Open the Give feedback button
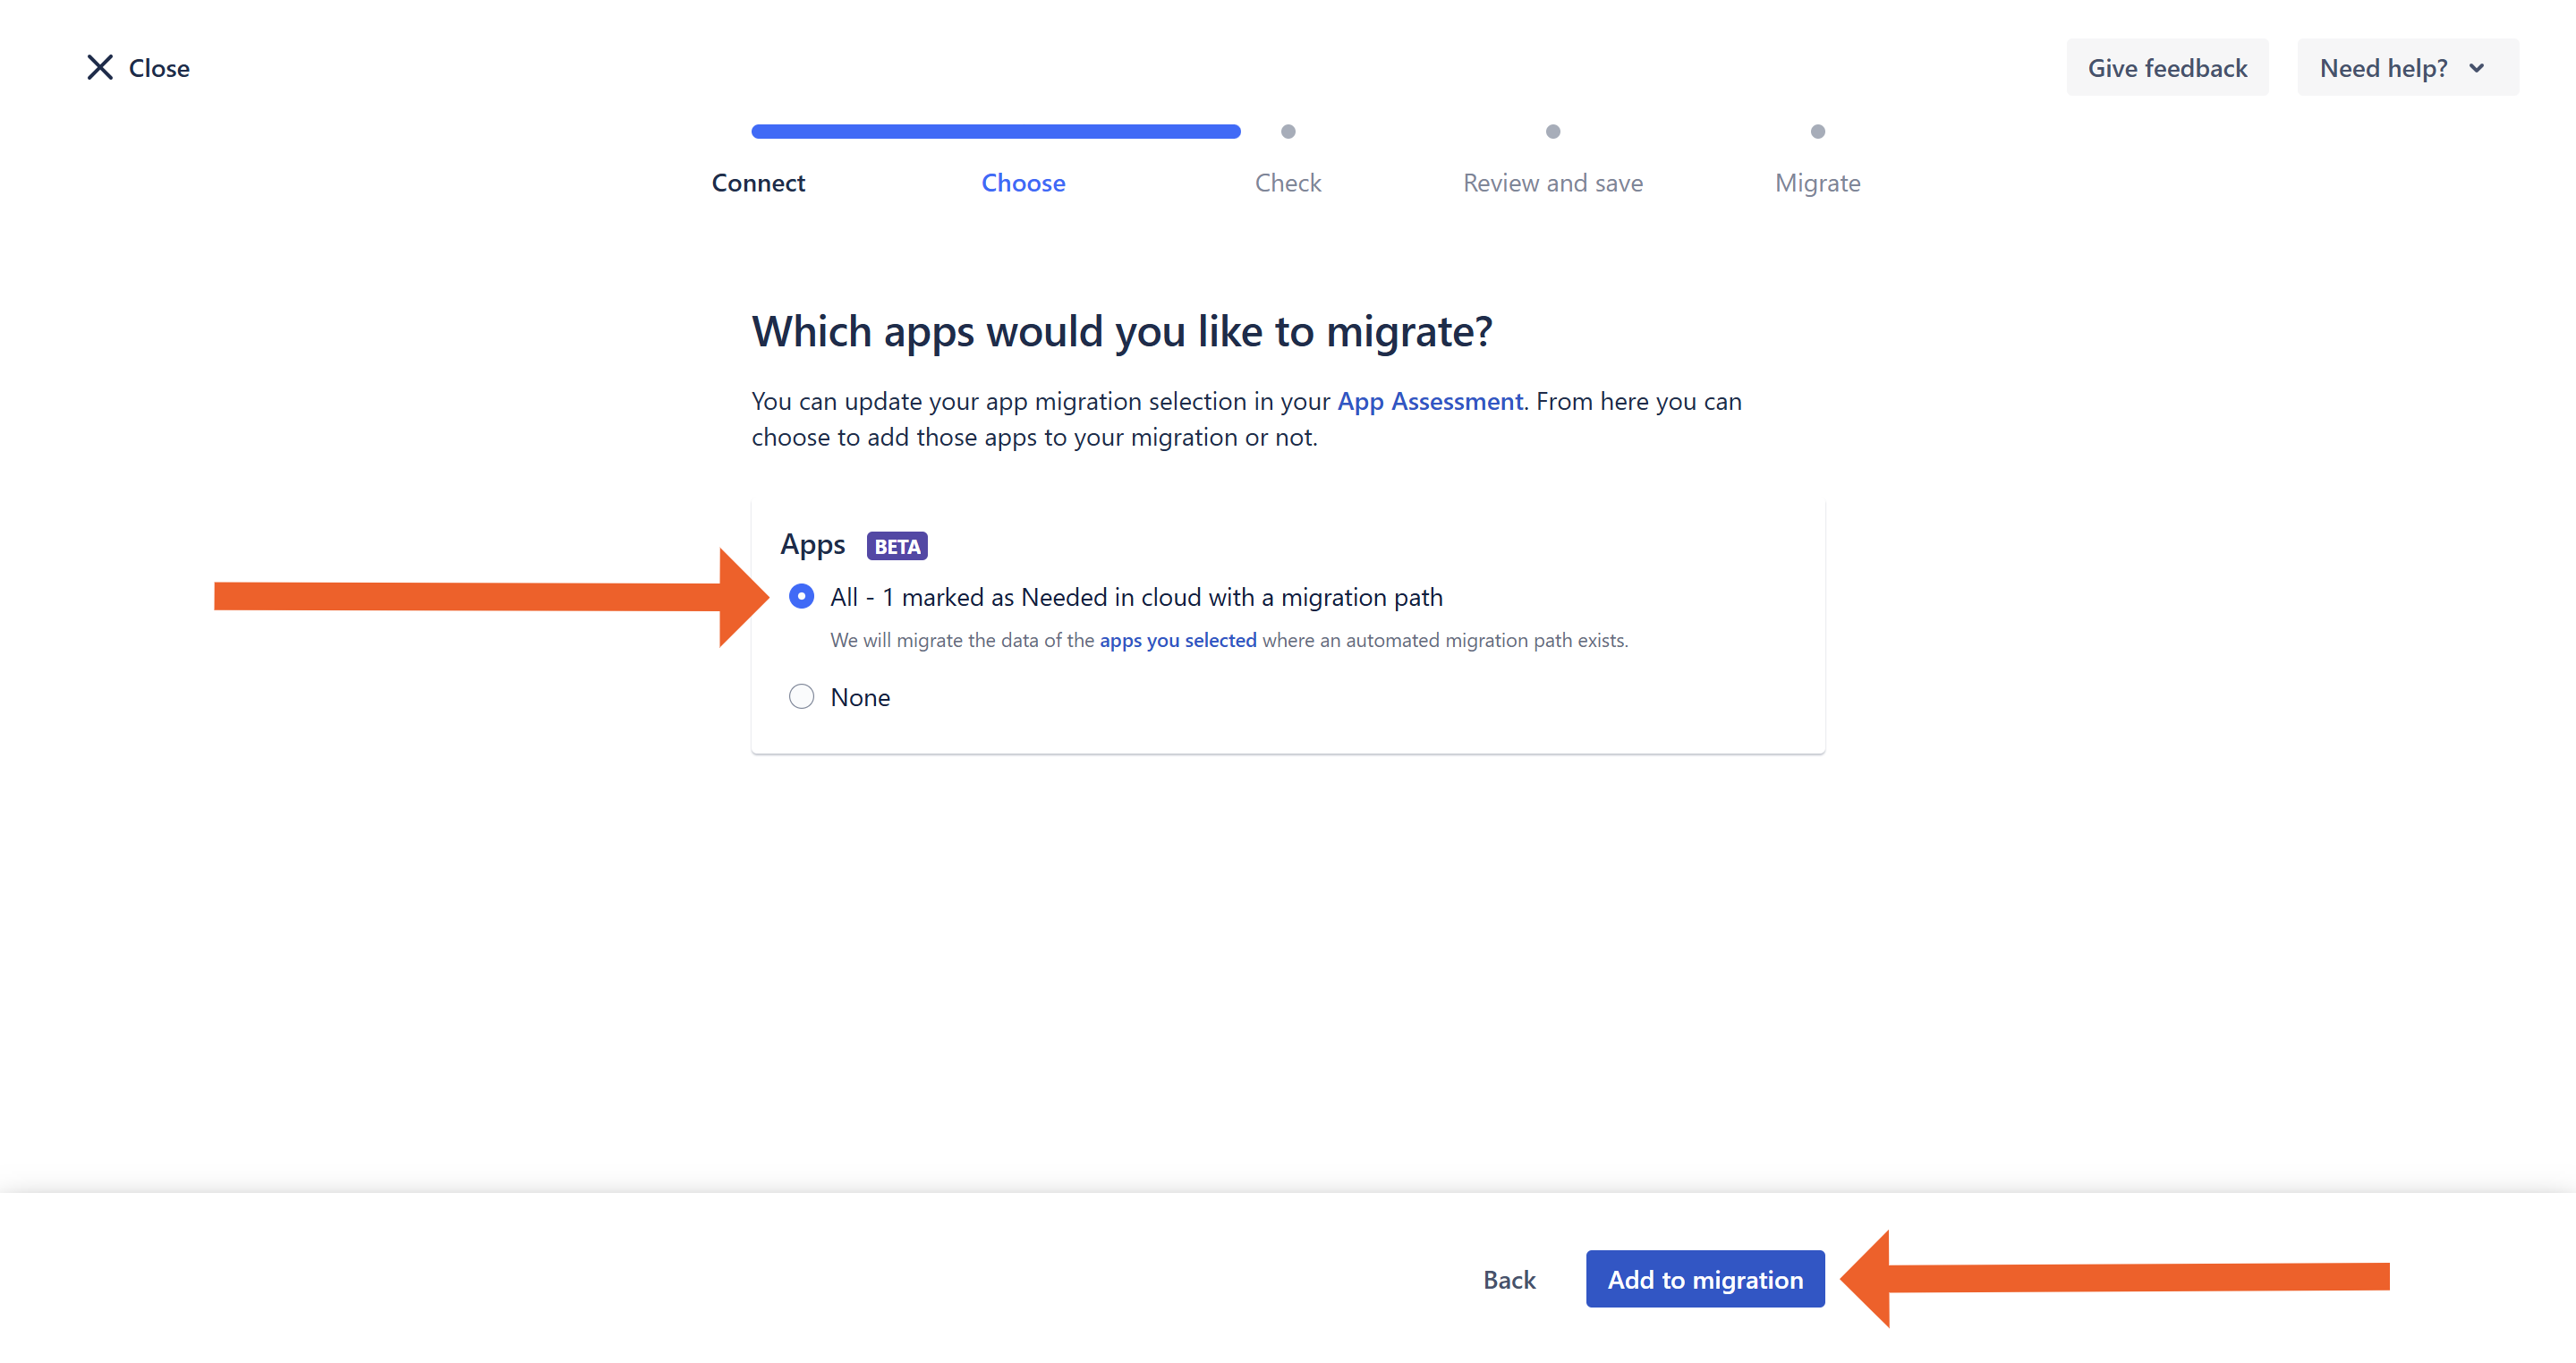 pos(2166,68)
